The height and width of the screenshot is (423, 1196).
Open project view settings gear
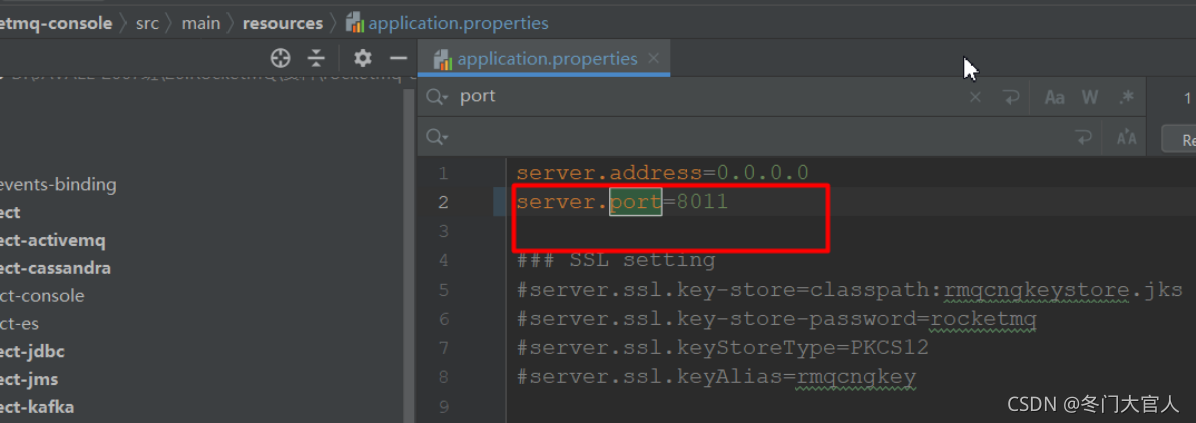tap(363, 58)
